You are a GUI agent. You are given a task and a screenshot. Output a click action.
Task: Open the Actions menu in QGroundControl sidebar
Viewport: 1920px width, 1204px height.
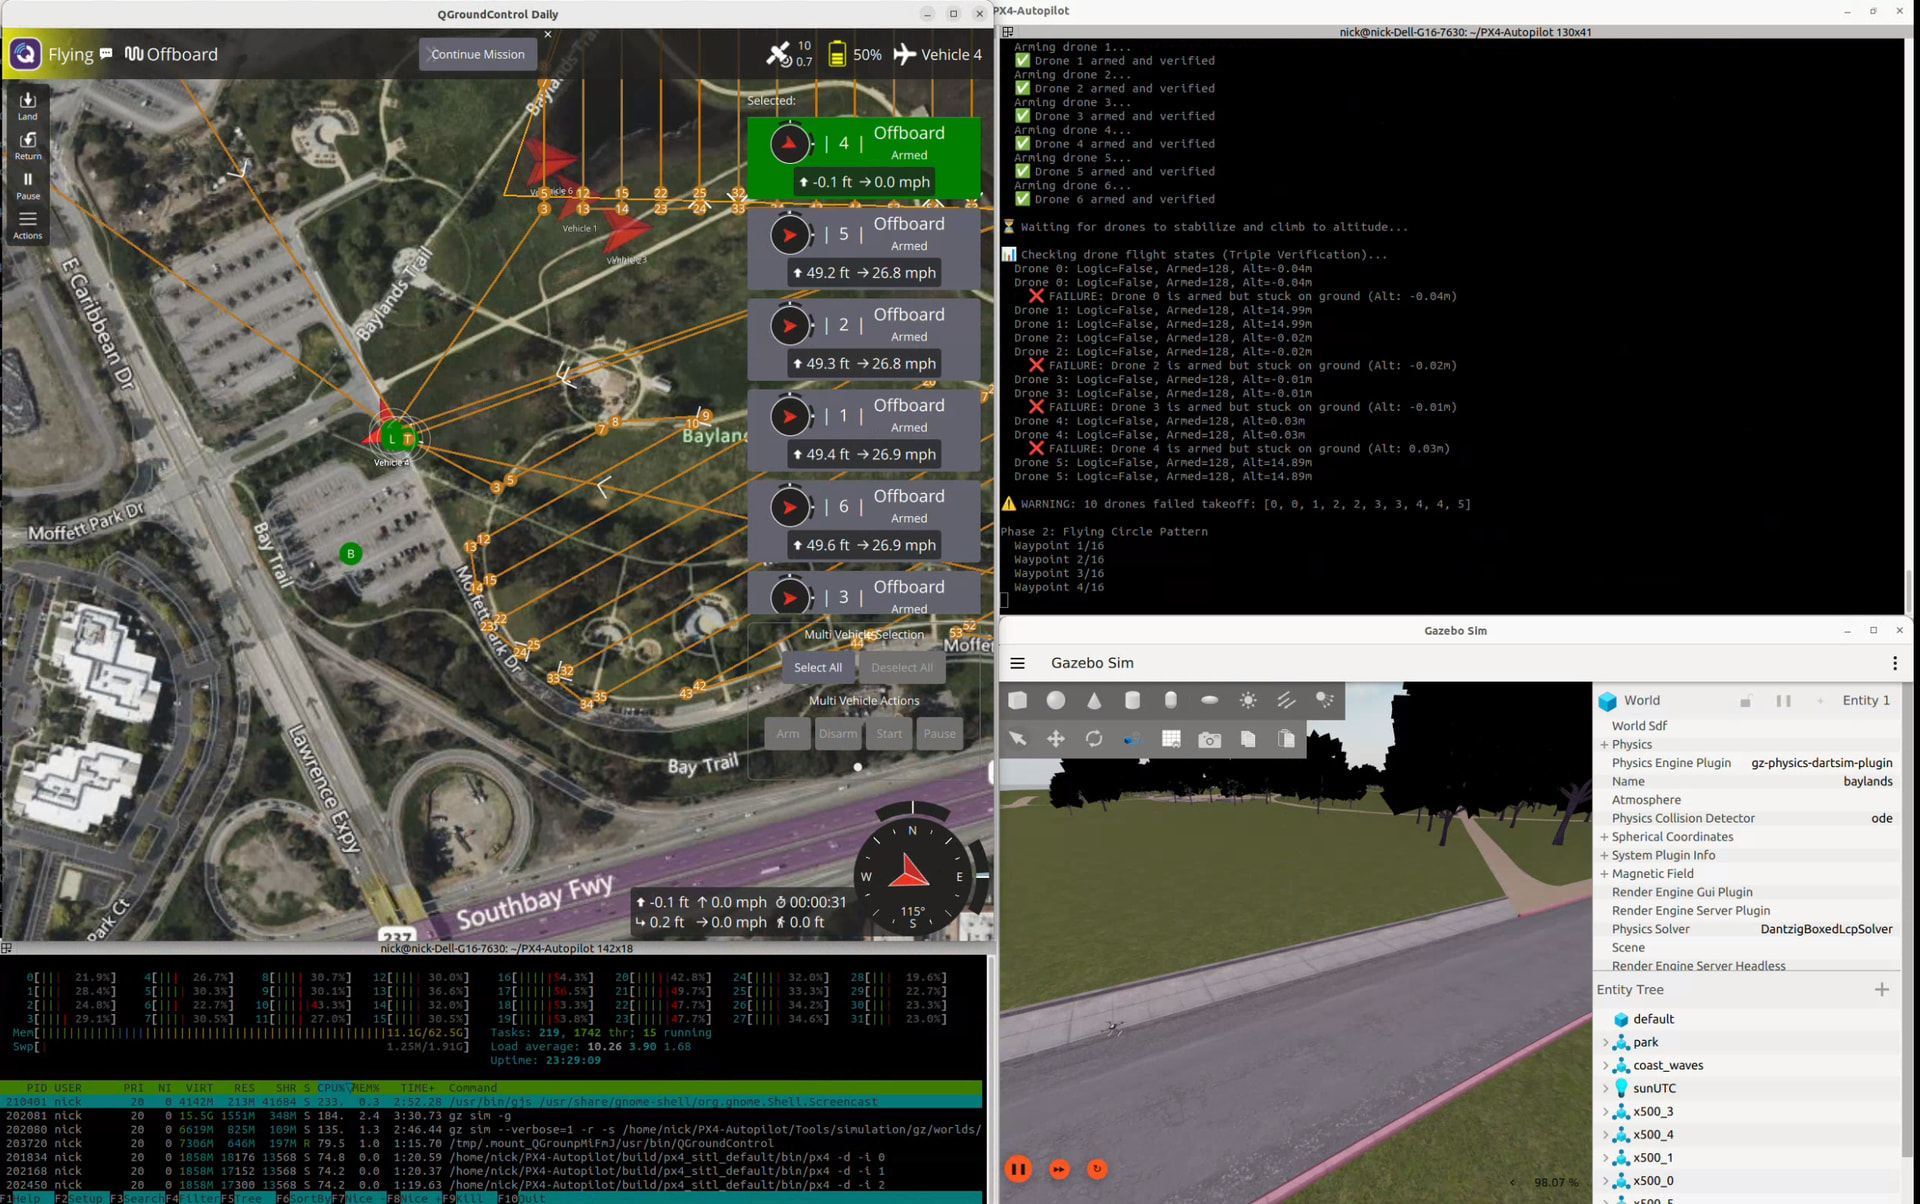tap(28, 224)
